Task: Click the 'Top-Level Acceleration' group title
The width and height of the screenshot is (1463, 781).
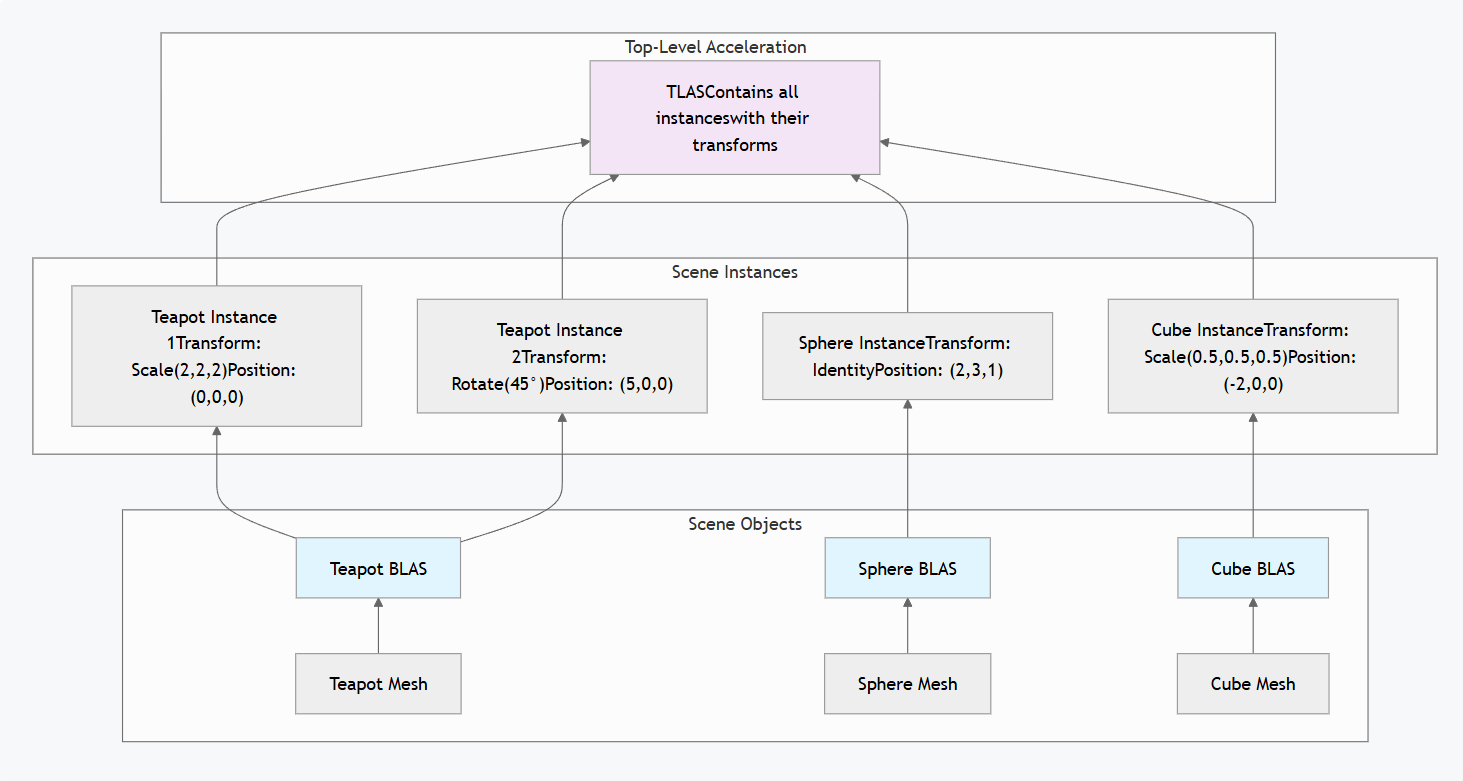Action: tap(716, 47)
